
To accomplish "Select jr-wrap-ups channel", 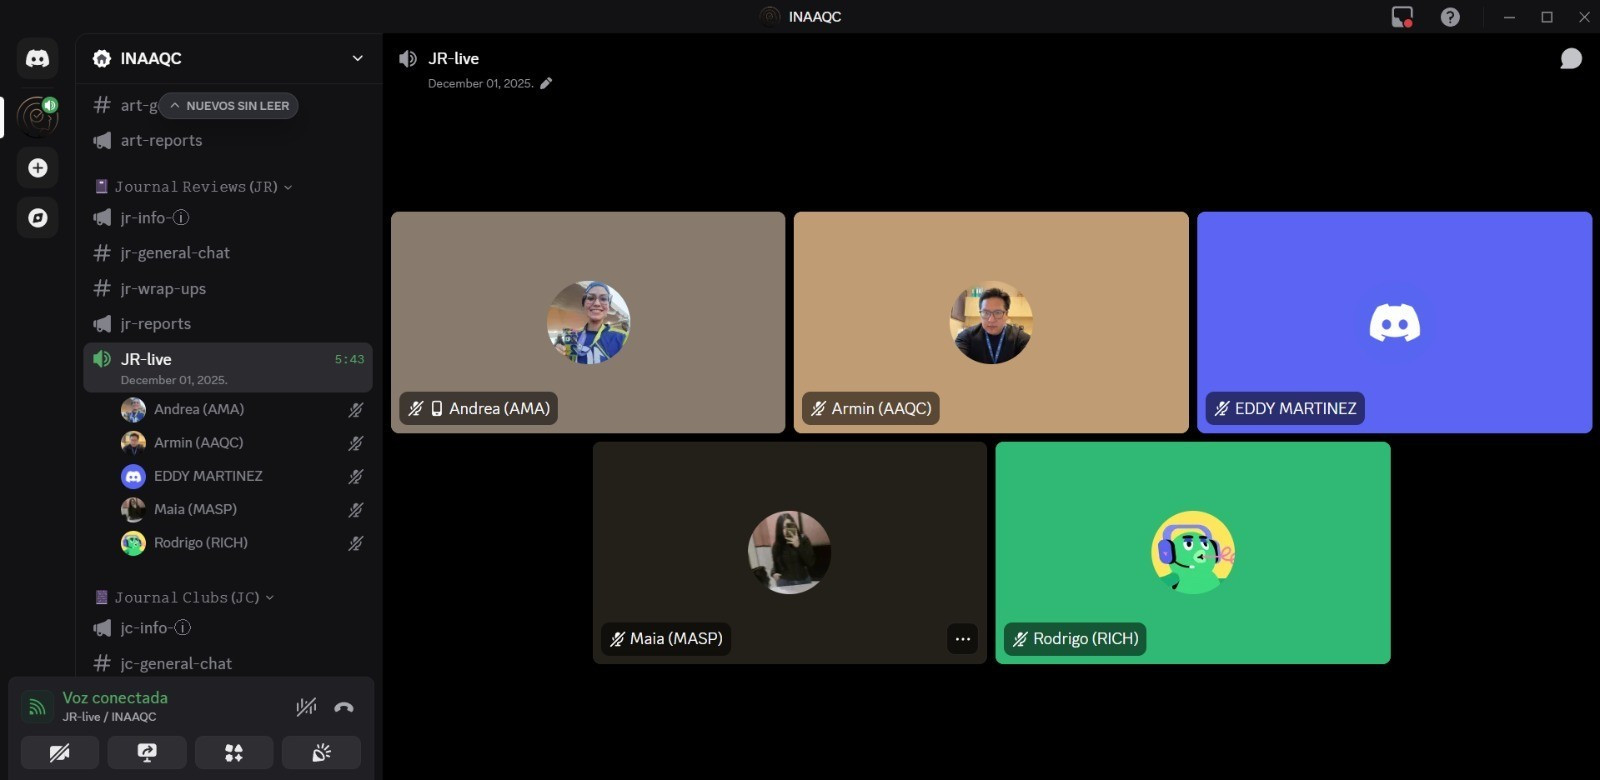I will 163,289.
